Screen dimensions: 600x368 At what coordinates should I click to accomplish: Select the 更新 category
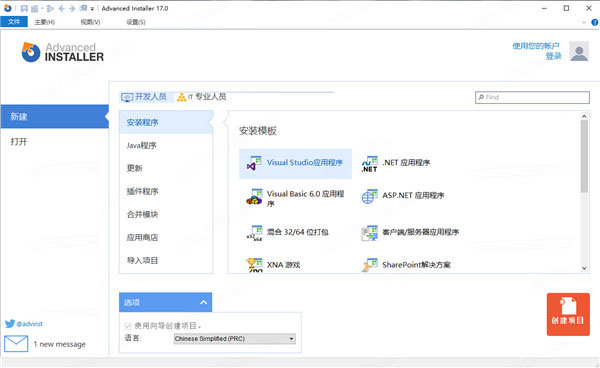click(x=166, y=168)
